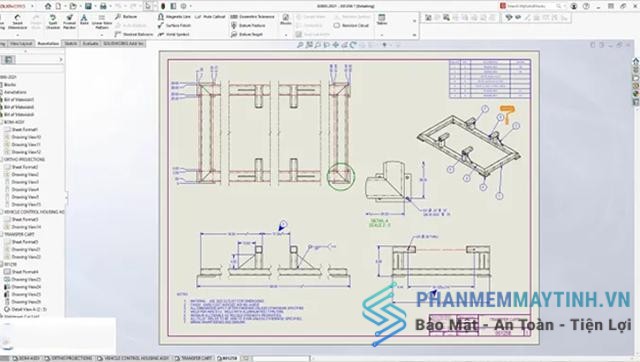Open the BOM-ASSY sheet tab at bottom

click(x=26, y=358)
